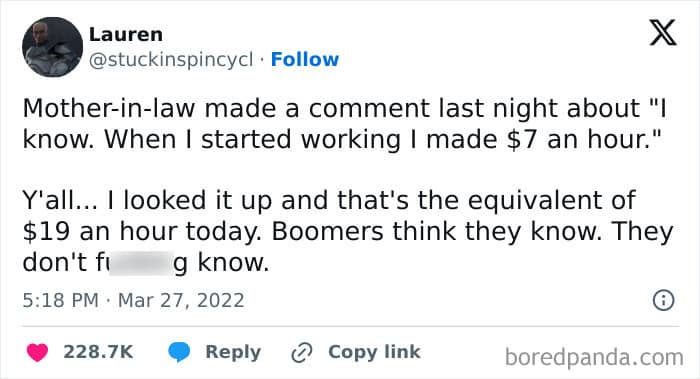Click the X logo in the corner
The height and width of the screenshot is (379, 700).
click(663, 33)
